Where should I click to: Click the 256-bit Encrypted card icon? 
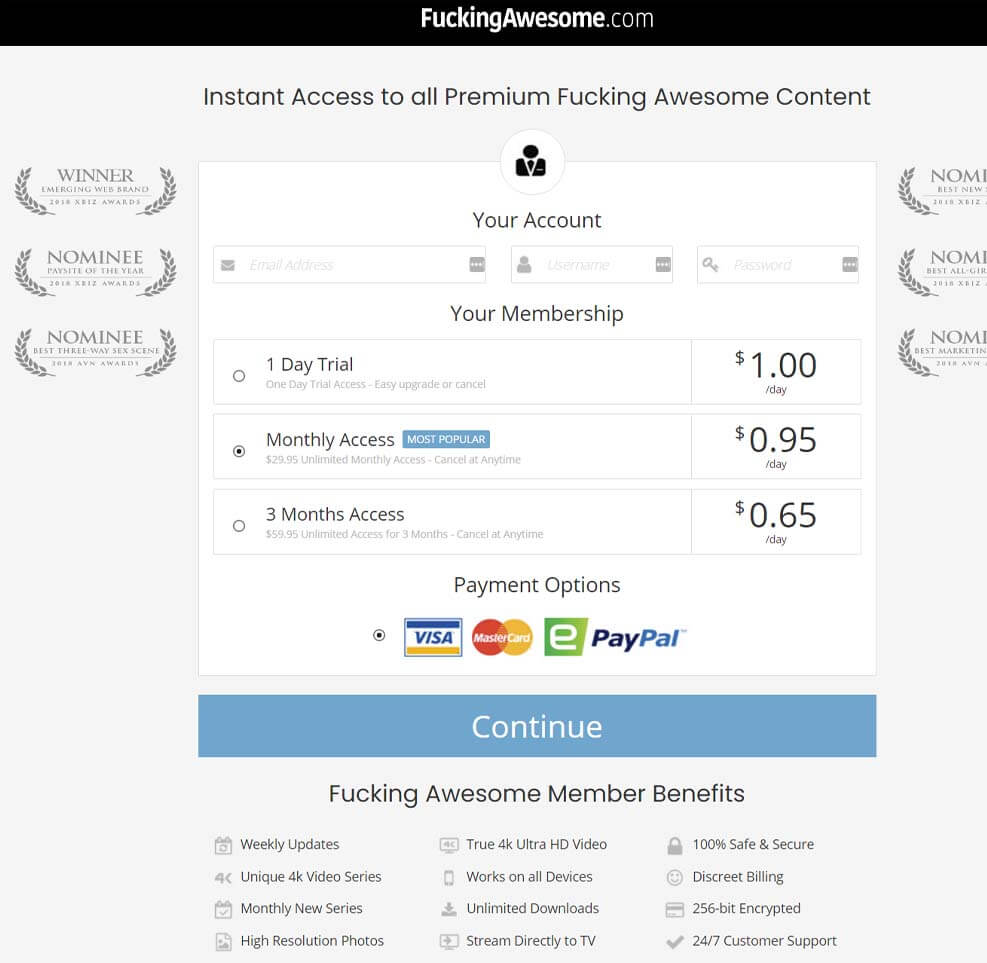(675, 910)
